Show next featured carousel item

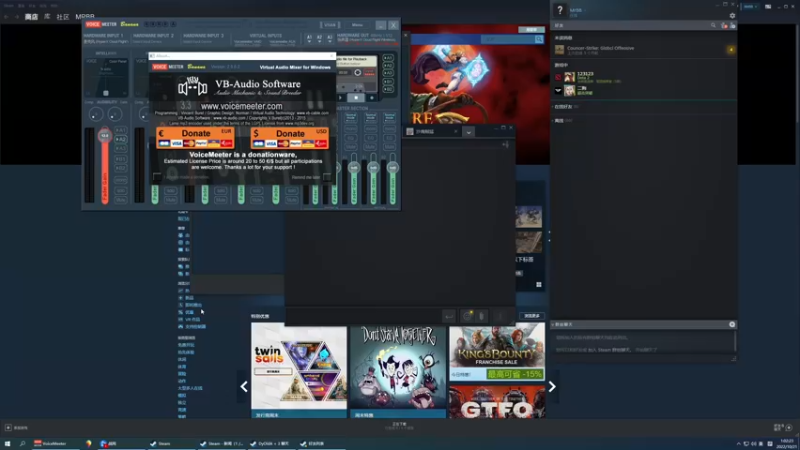[x=552, y=387]
